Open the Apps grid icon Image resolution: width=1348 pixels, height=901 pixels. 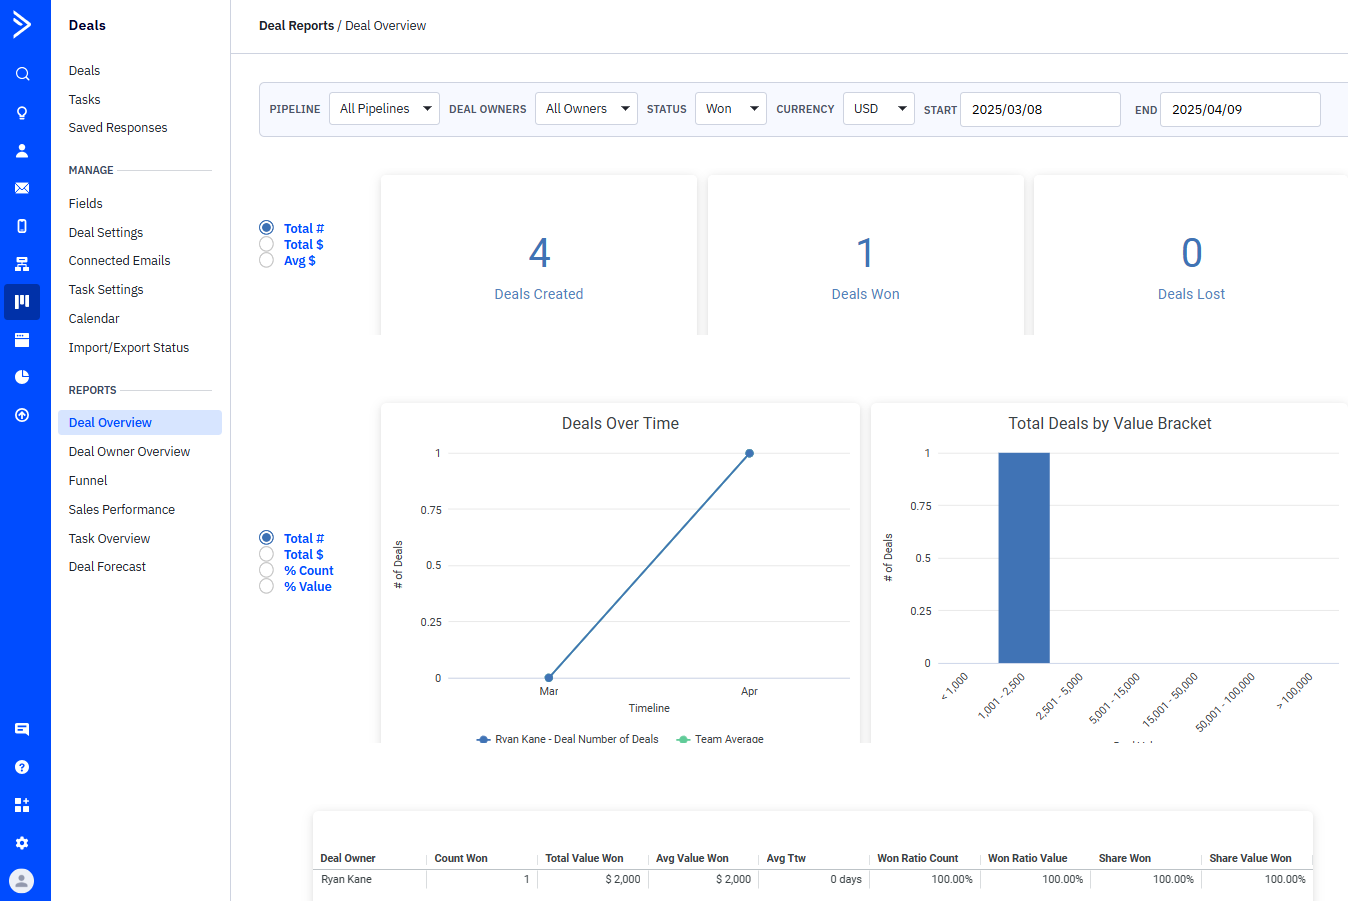[22, 805]
